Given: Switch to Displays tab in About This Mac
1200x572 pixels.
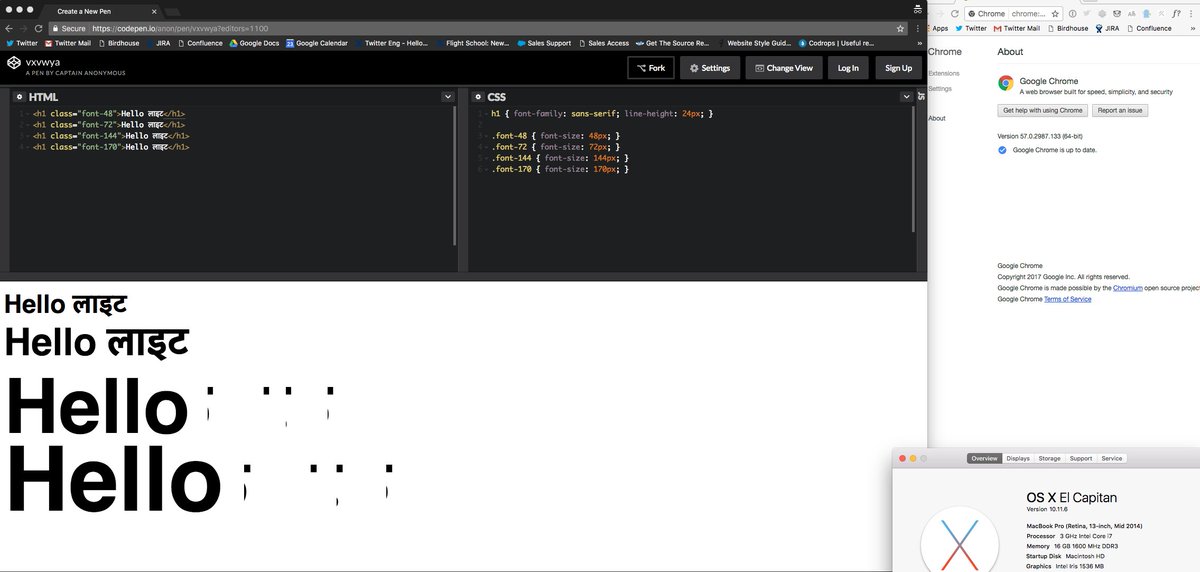Looking at the screenshot, I should pos(1018,458).
